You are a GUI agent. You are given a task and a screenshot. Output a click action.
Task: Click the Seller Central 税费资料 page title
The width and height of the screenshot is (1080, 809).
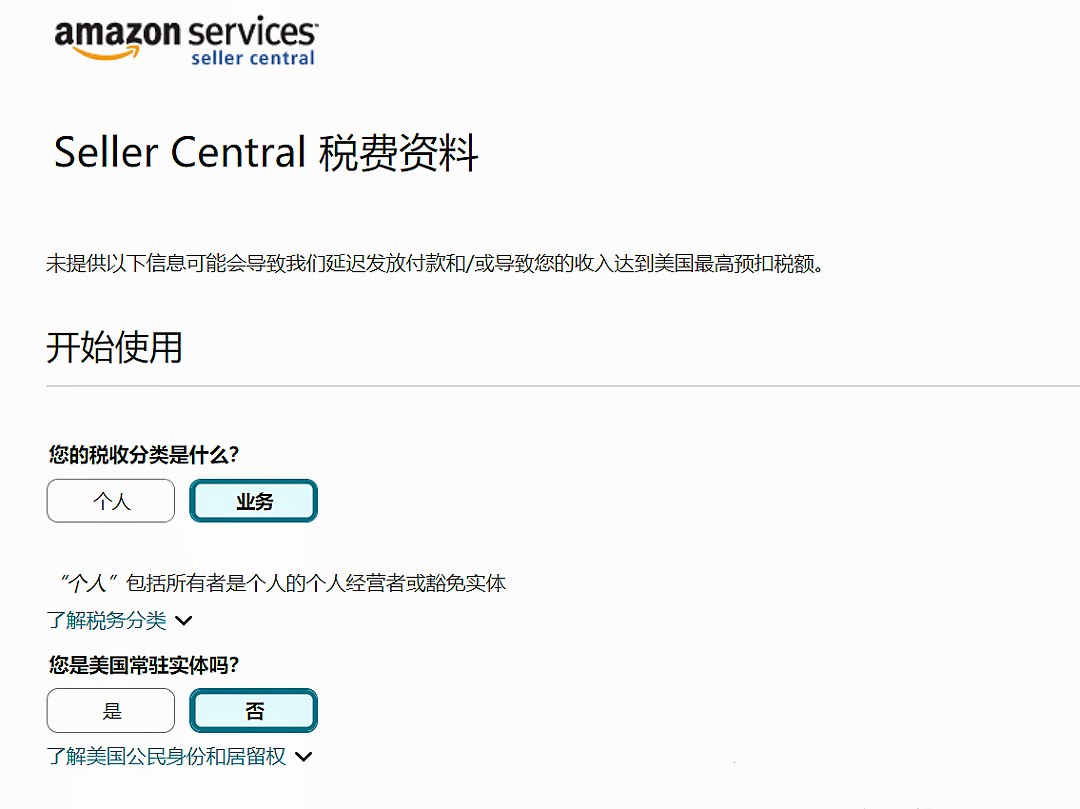click(266, 153)
